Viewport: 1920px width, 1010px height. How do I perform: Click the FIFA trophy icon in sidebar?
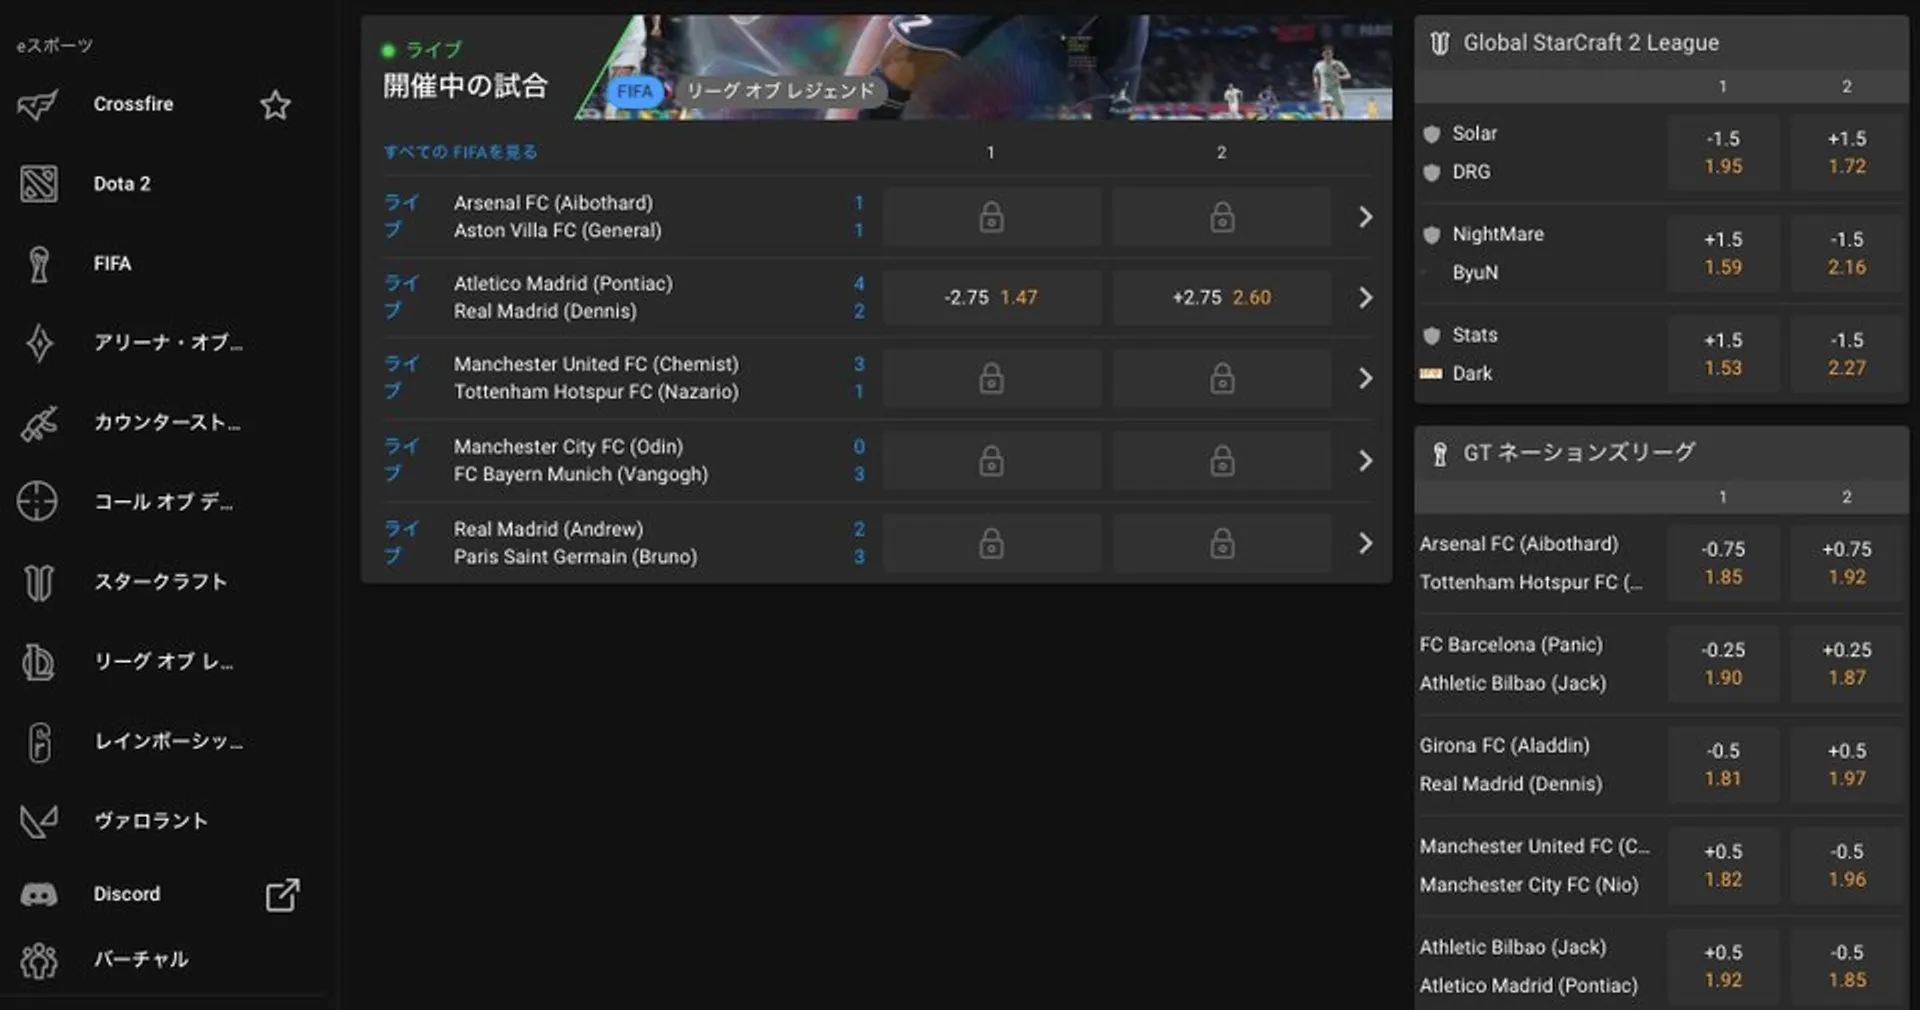tap(38, 264)
